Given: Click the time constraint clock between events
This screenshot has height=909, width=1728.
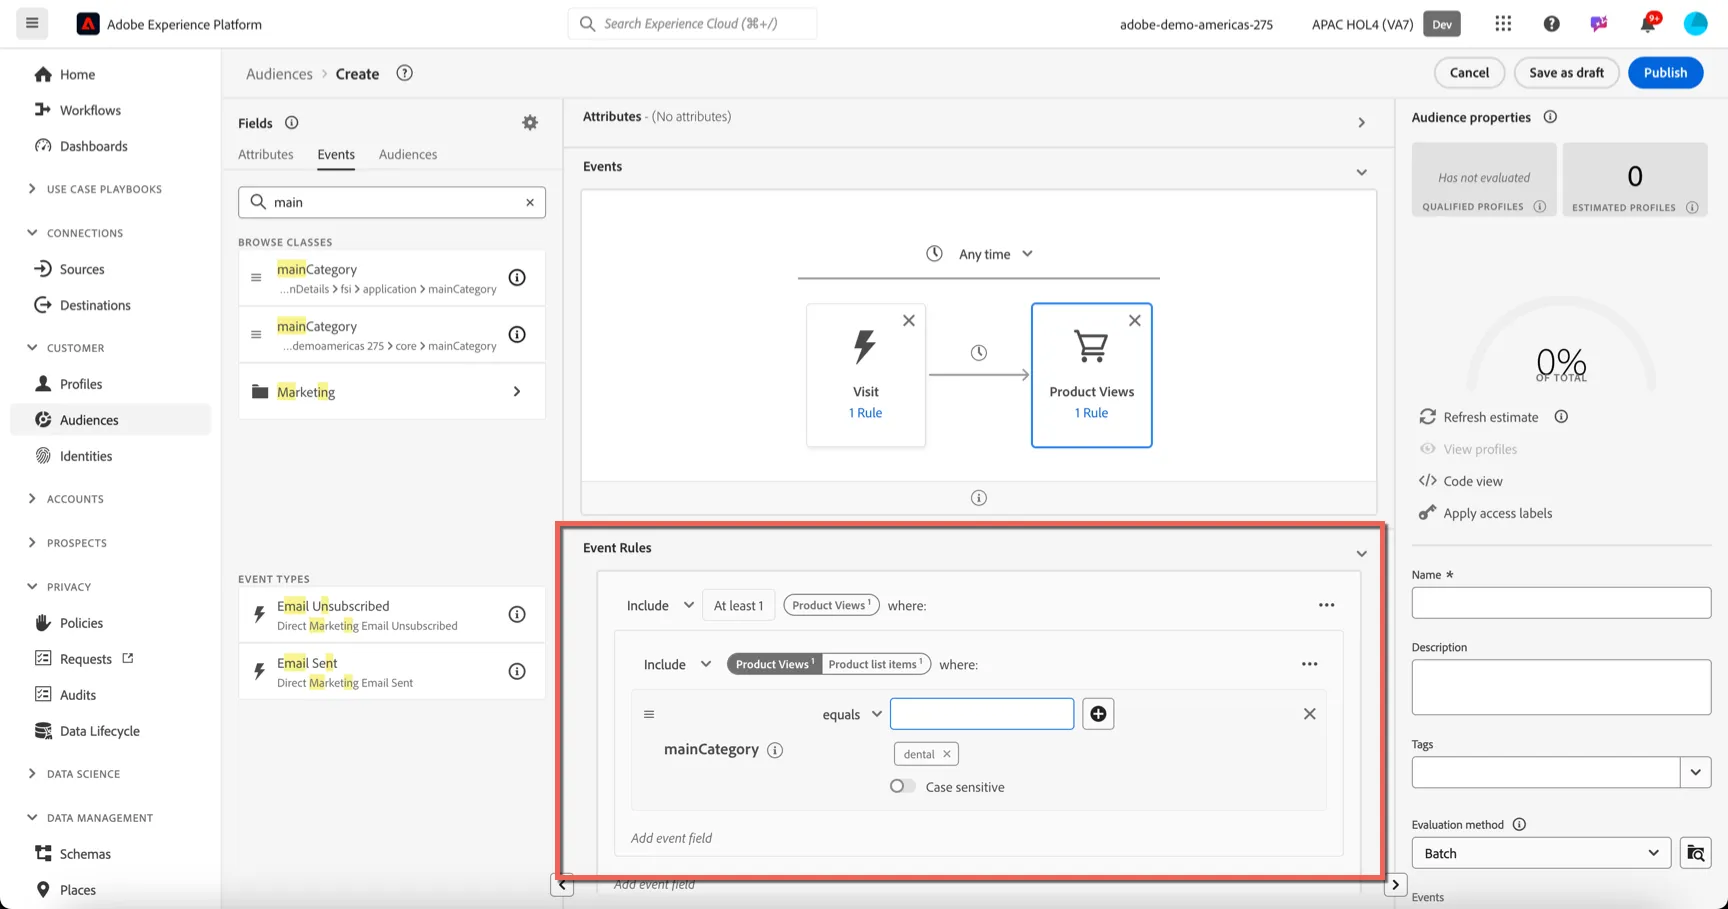Looking at the screenshot, I should (979, 352).
